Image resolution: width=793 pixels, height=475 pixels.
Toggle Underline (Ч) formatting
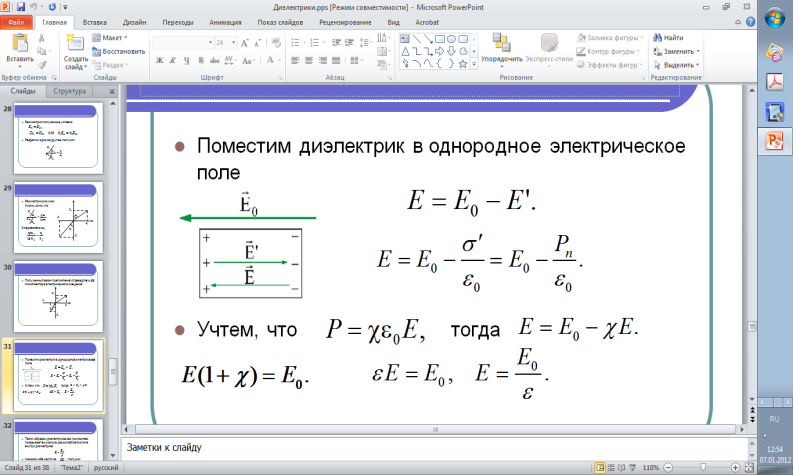(187, 60)
